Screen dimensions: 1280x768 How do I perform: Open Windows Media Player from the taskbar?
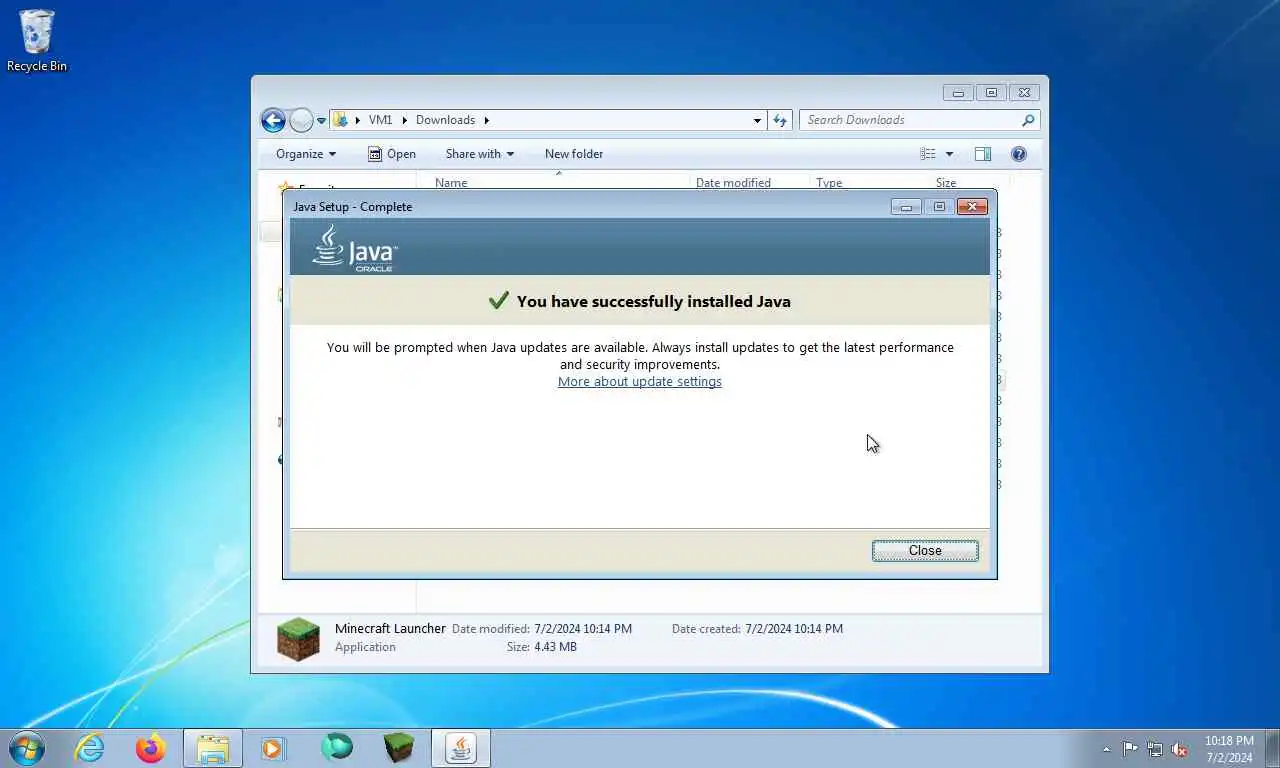click(x=273, y=748)
